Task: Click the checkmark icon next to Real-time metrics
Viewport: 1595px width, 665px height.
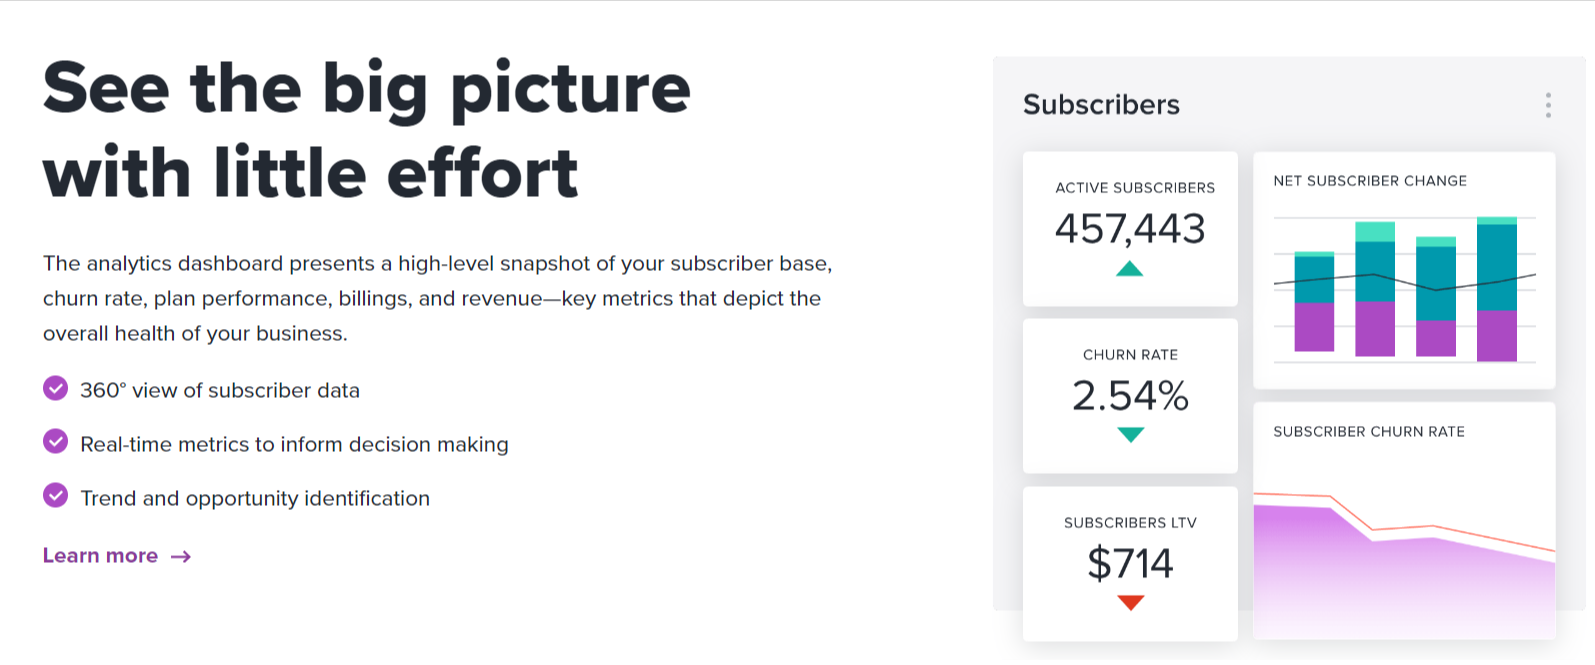Action: click(56, 442)
